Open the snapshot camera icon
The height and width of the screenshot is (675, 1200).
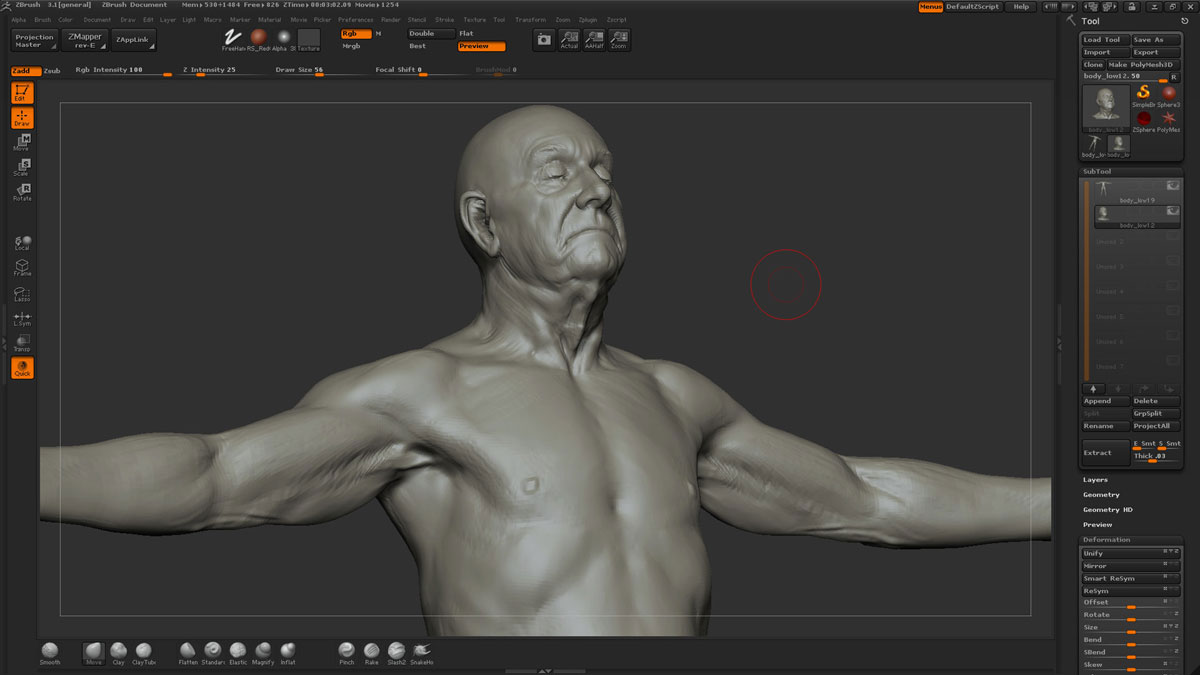[543, 39]
